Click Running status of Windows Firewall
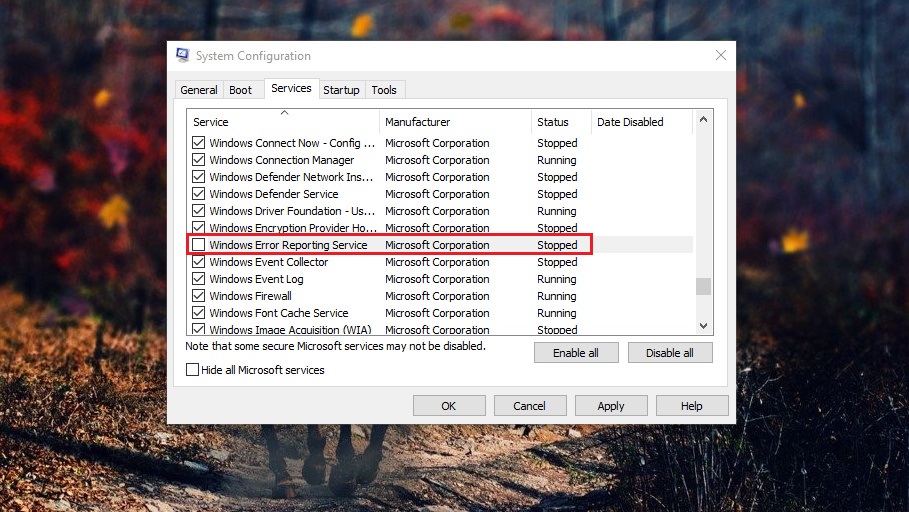The height and width of the screenshot is (512, 909). (557, 296)
